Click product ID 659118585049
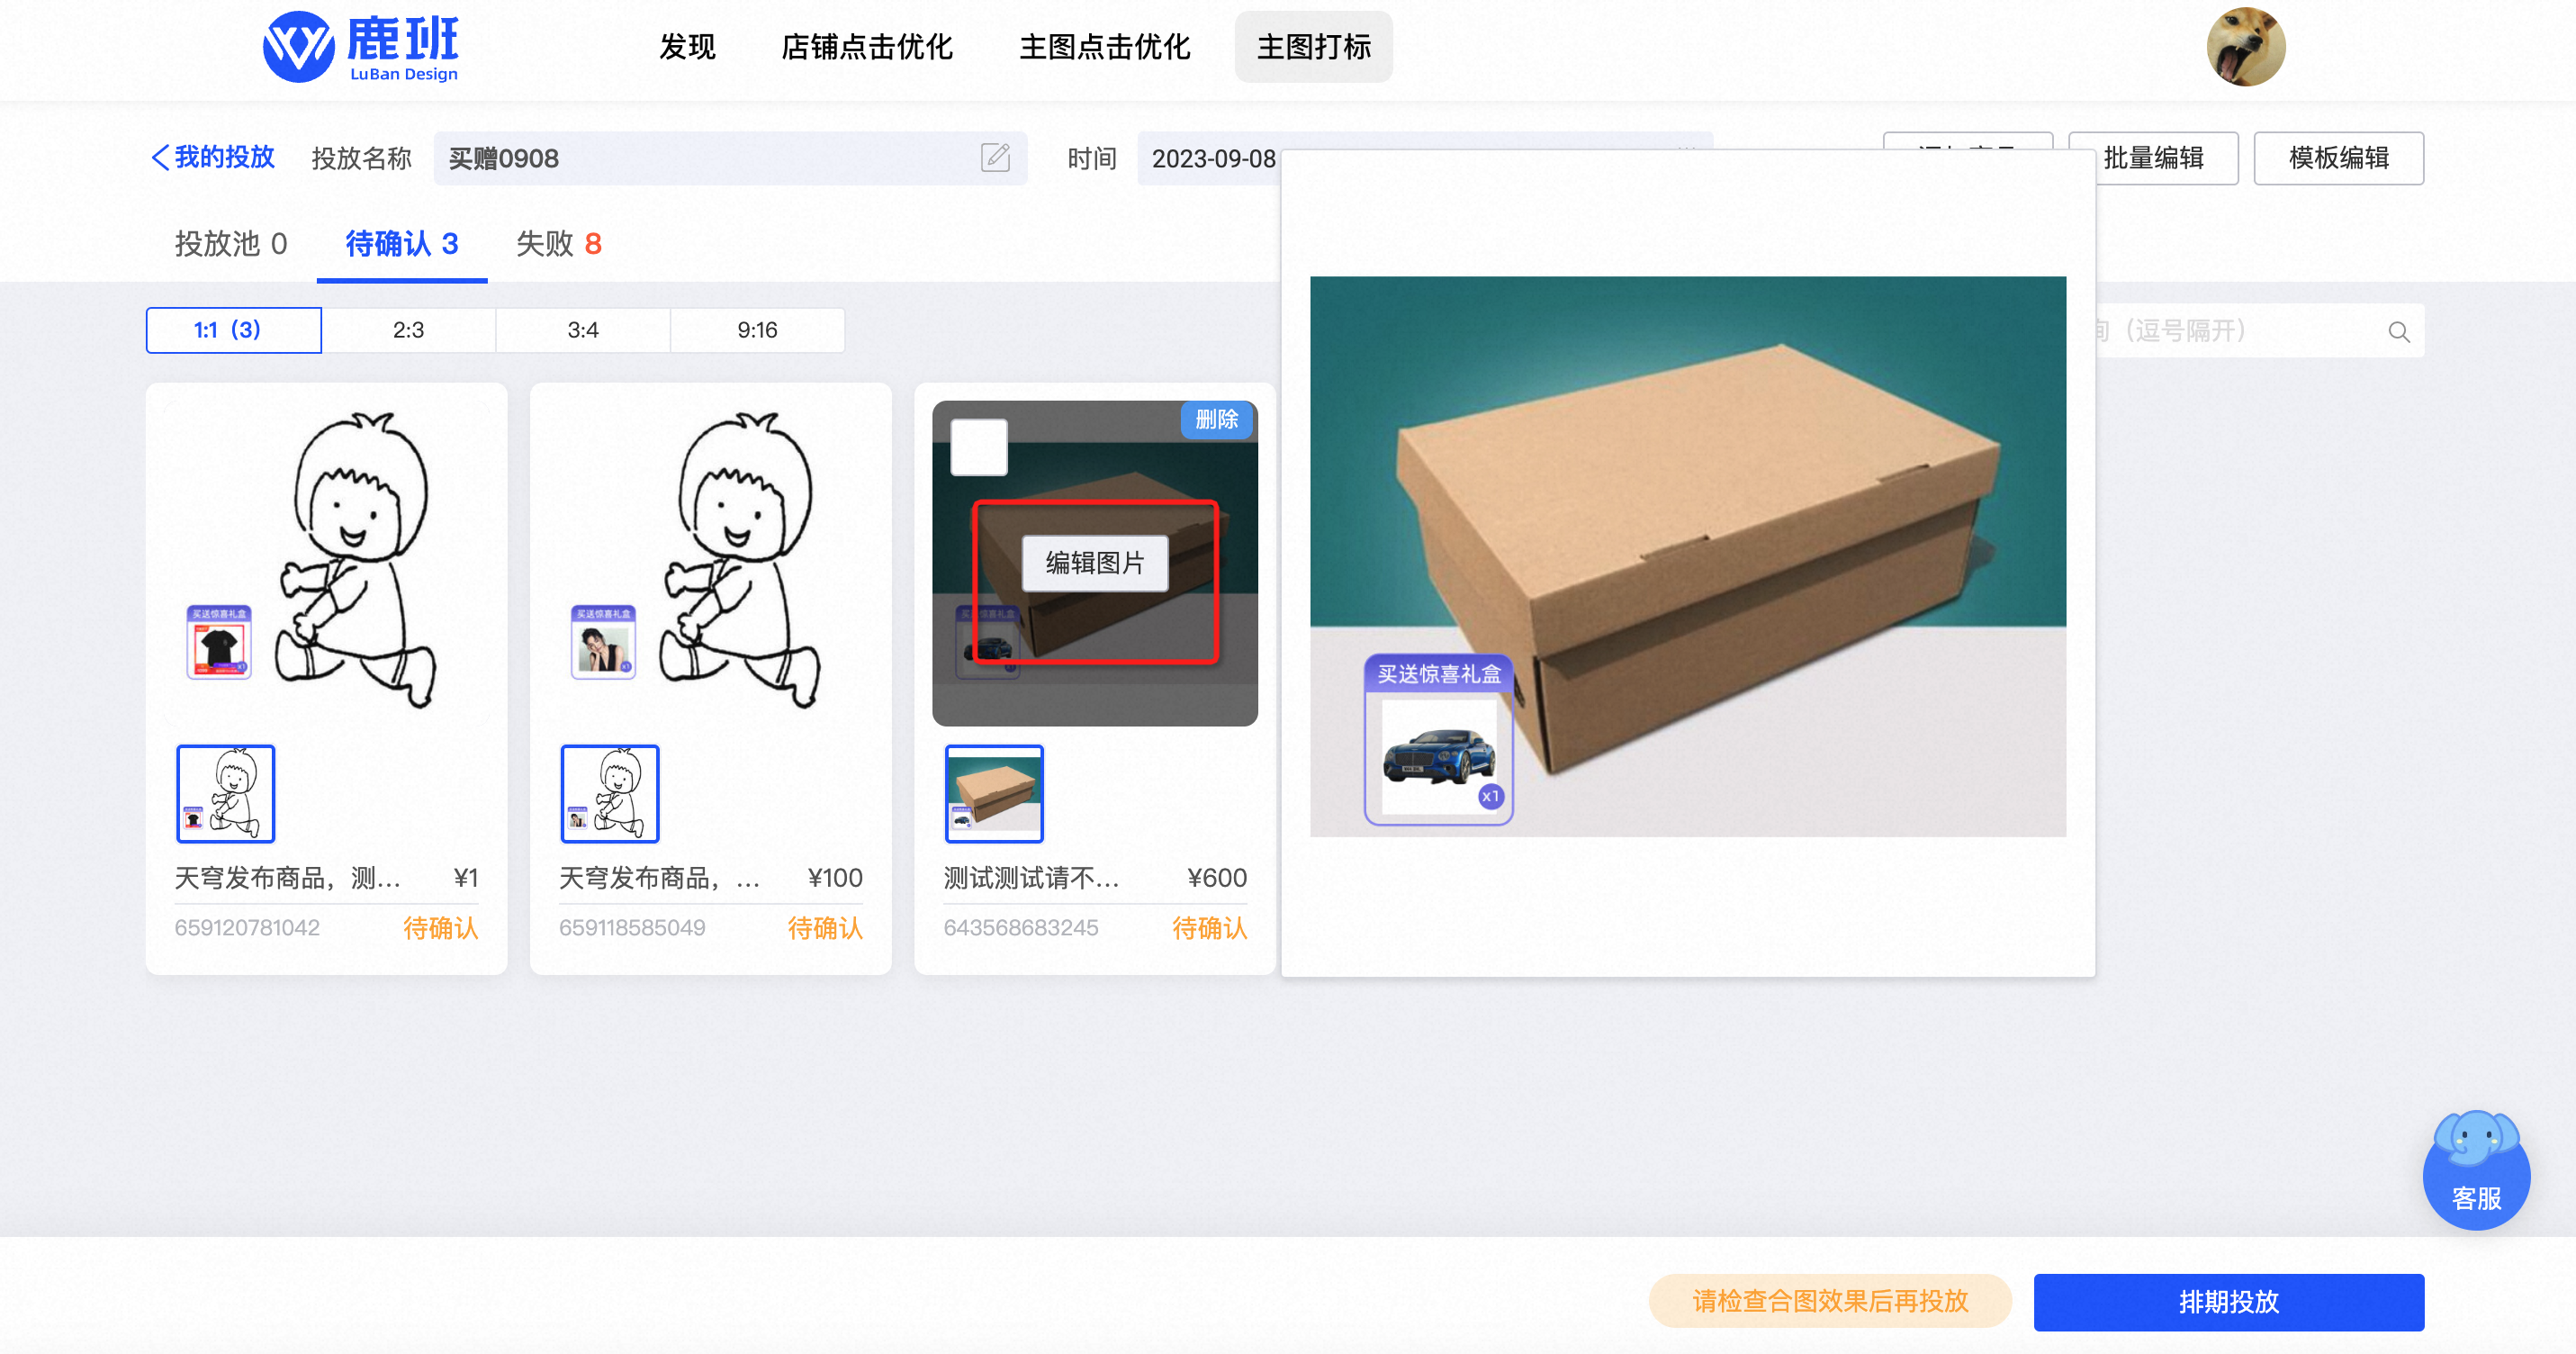 pyautogui.click(x=632, y=927)
